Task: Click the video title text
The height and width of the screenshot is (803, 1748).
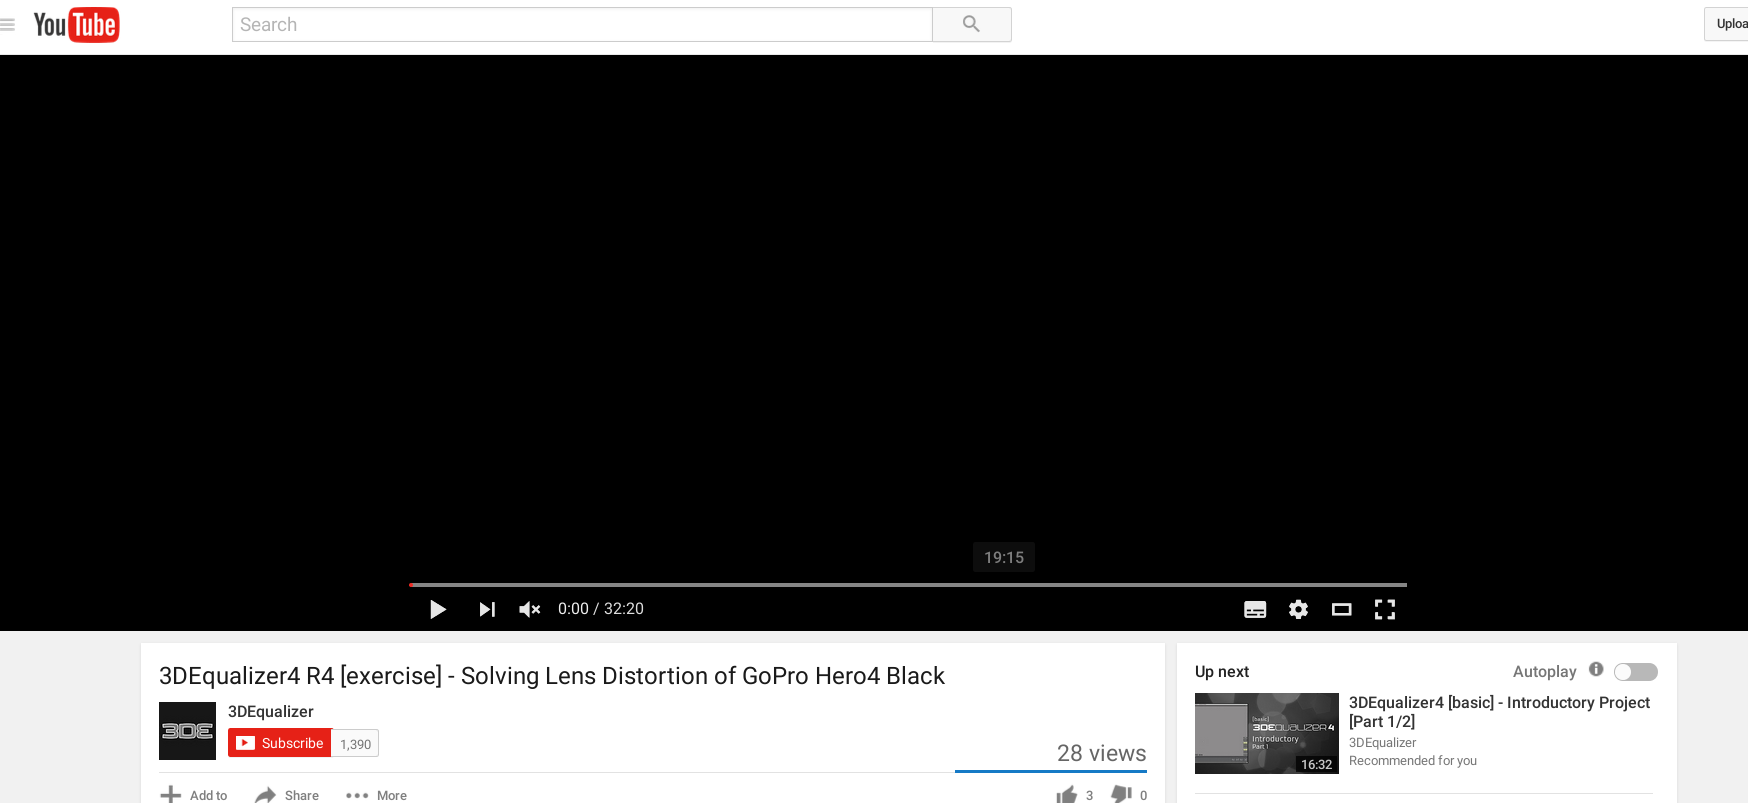Action: pyautogui.click(x=552, y=676)
